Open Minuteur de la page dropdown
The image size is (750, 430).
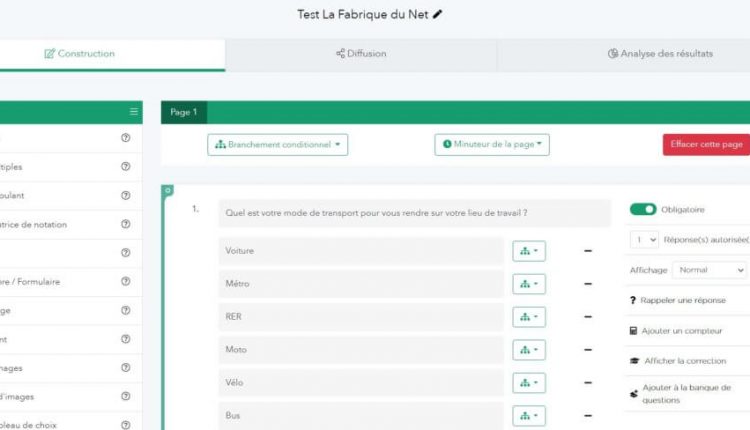pos(492,144)
